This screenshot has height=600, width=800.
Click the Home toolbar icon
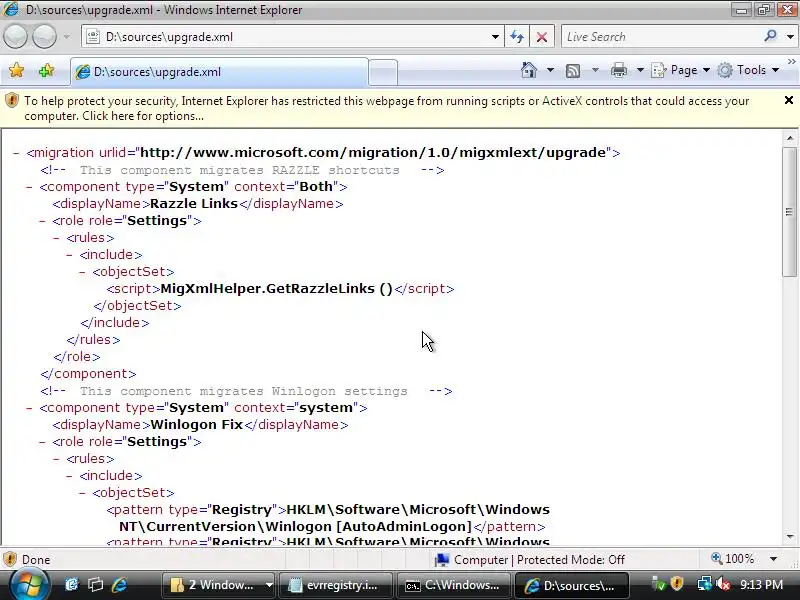(x=529, y=70)
